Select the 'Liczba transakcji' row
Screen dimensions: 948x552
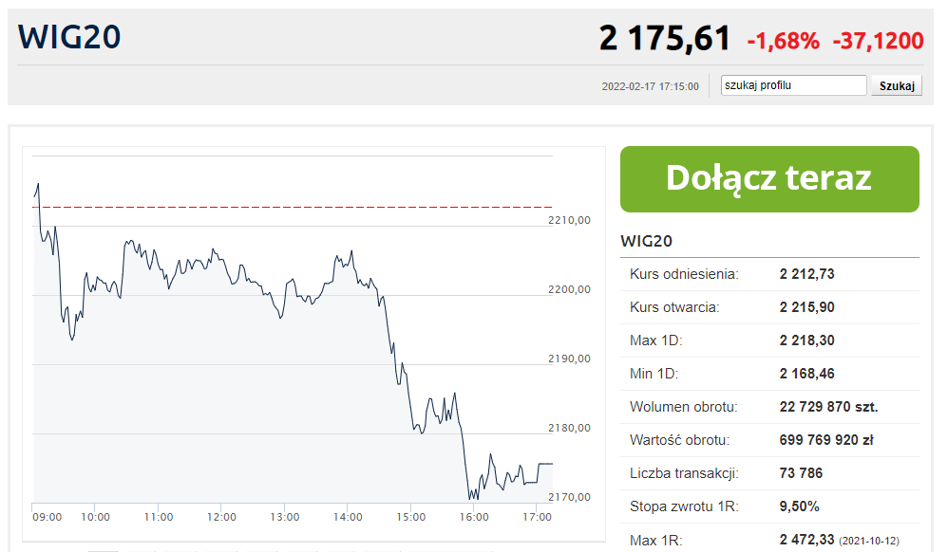[x=769, y=473]
